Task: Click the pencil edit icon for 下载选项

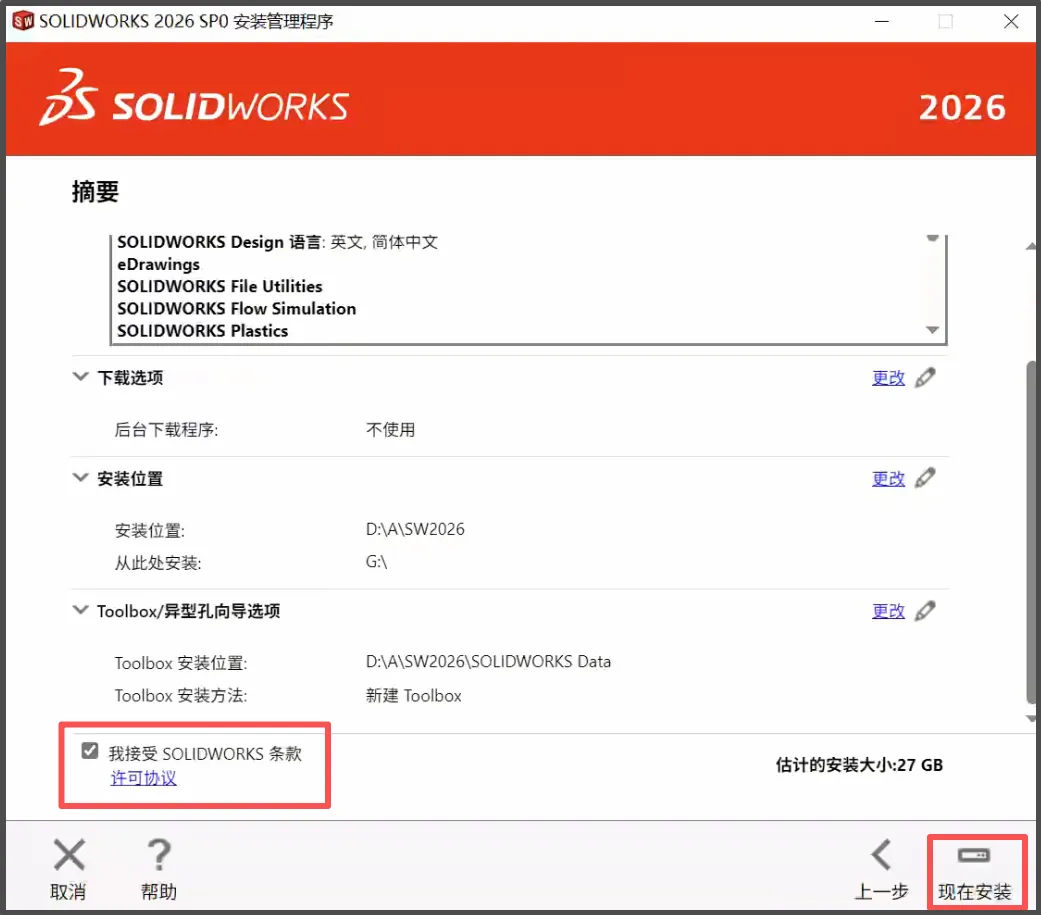Action: tap(925, 377)
